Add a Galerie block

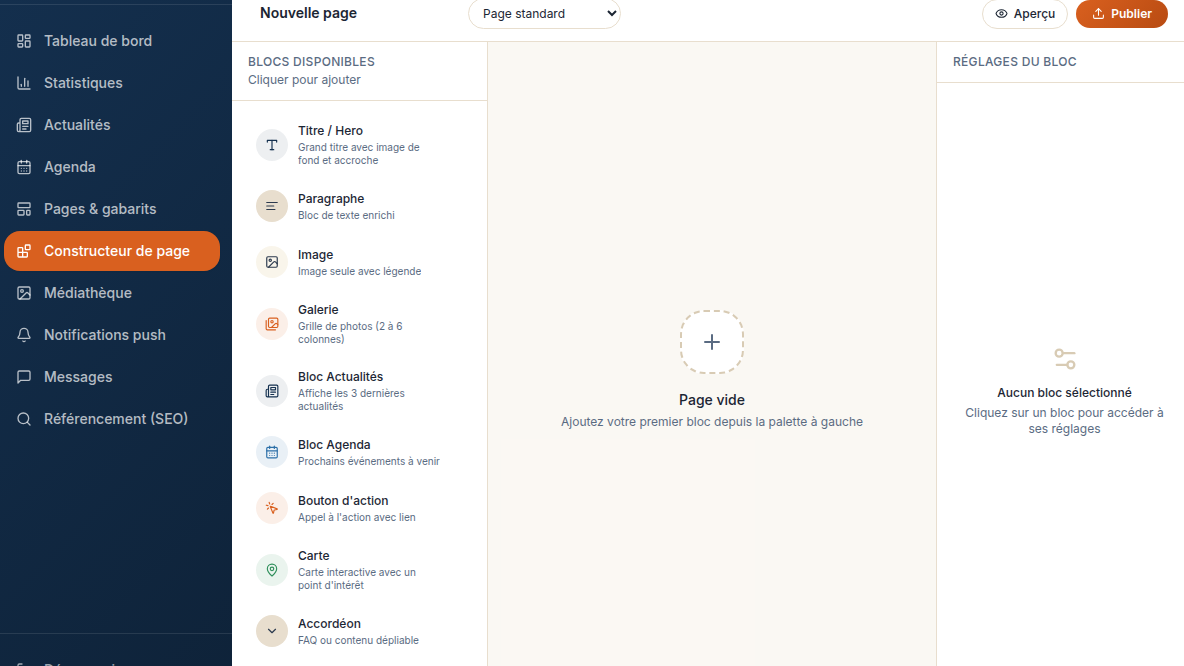(x=359, y=324)
